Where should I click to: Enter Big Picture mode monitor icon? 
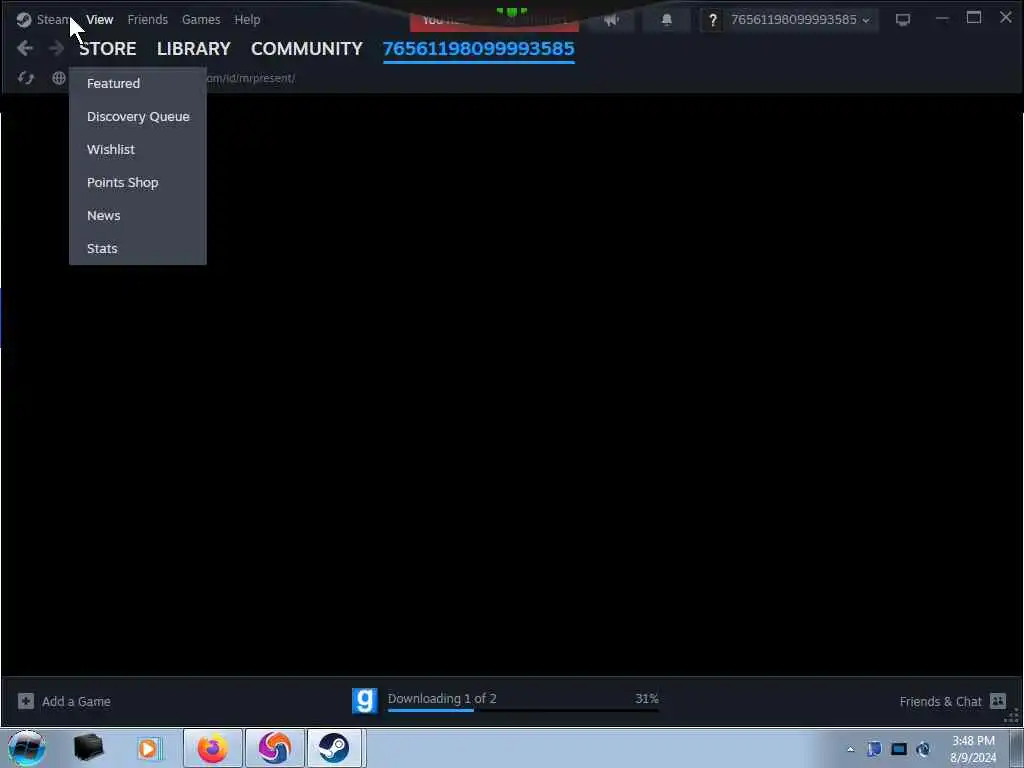[903, 20]
